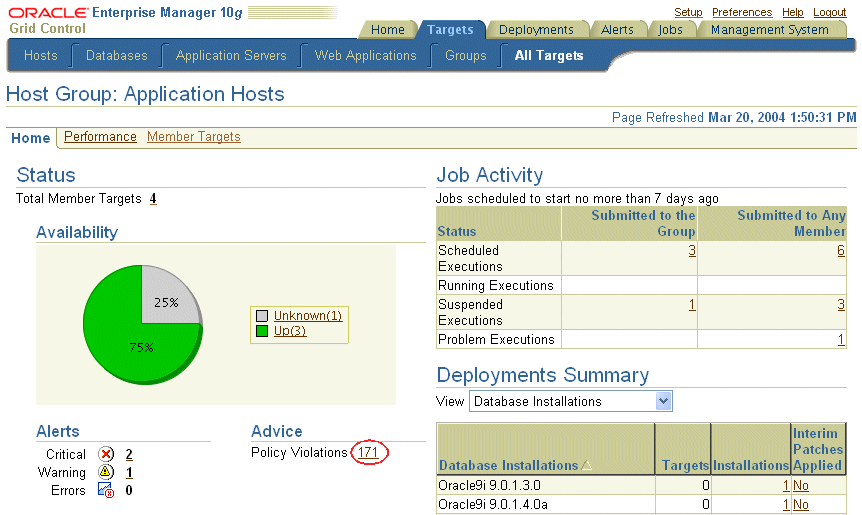Click the Oracle9i 9.0.1.3.0 row name
The width and height of the screenshot is (862, 515).
[489, 485]
